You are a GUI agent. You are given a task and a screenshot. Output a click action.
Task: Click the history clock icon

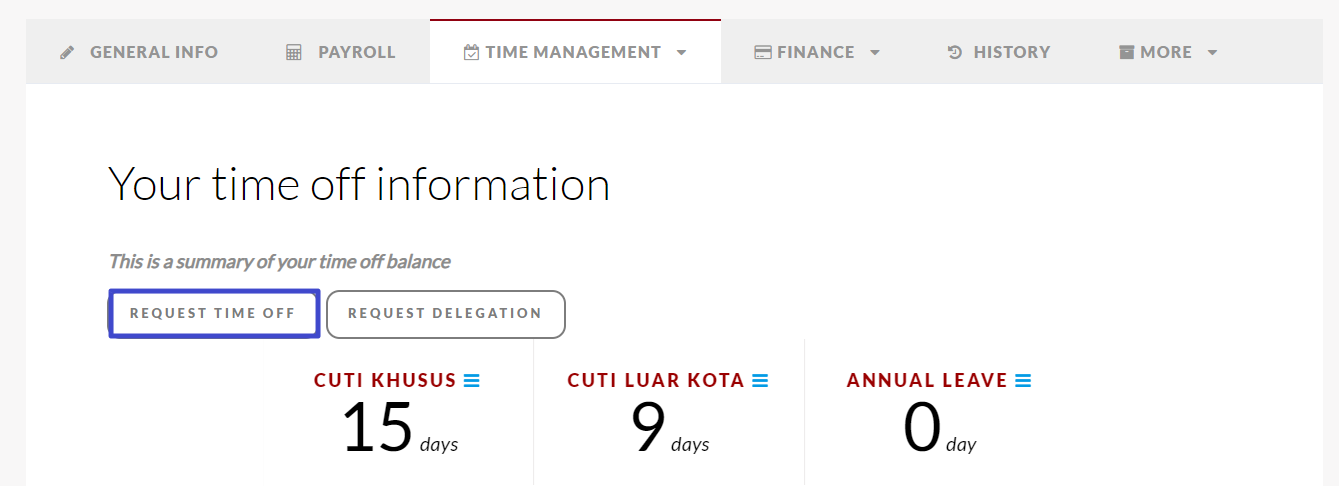coord(955,52)
